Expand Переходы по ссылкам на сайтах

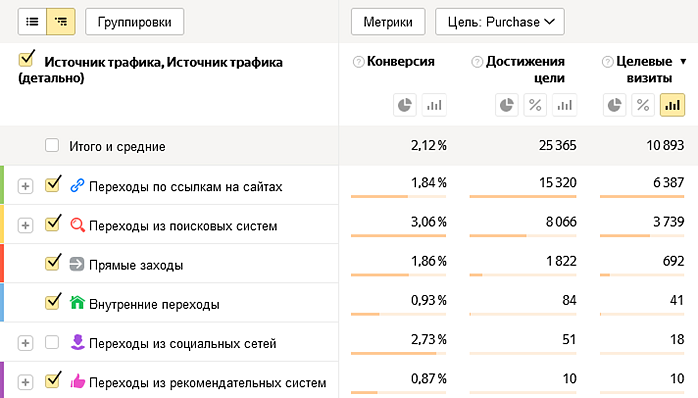point(25,186)
